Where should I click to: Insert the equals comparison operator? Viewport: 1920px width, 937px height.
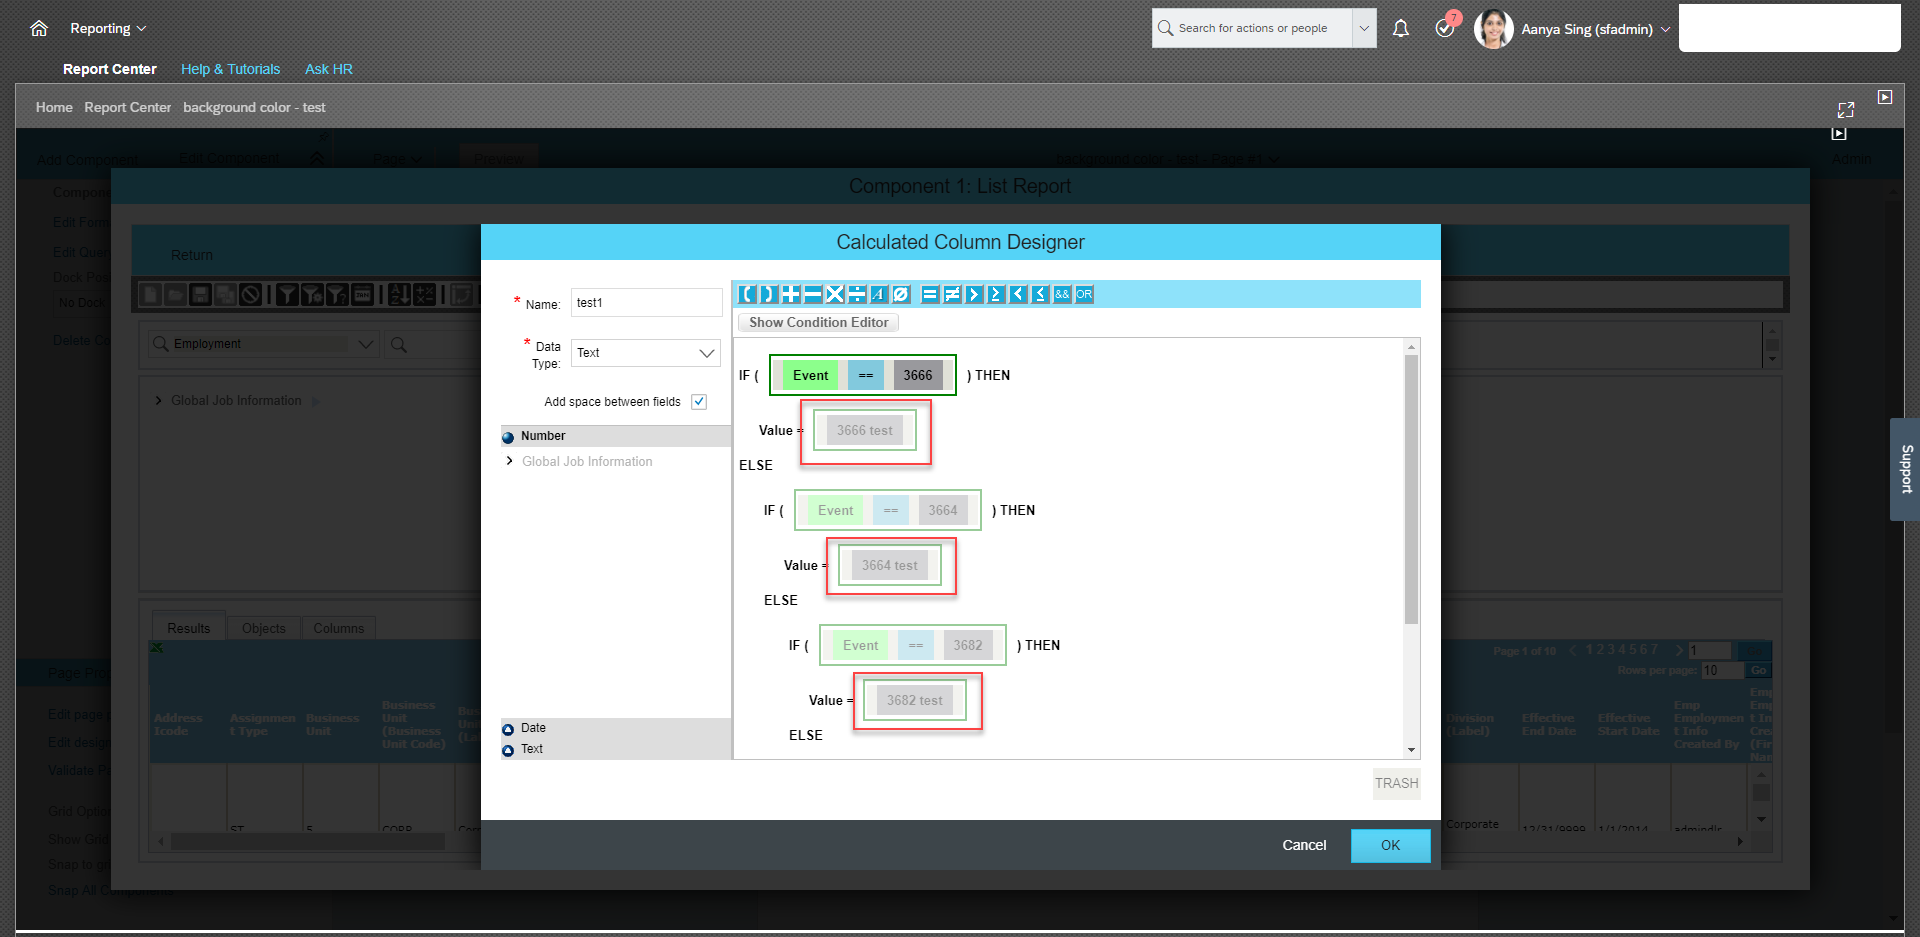(930, 294)
